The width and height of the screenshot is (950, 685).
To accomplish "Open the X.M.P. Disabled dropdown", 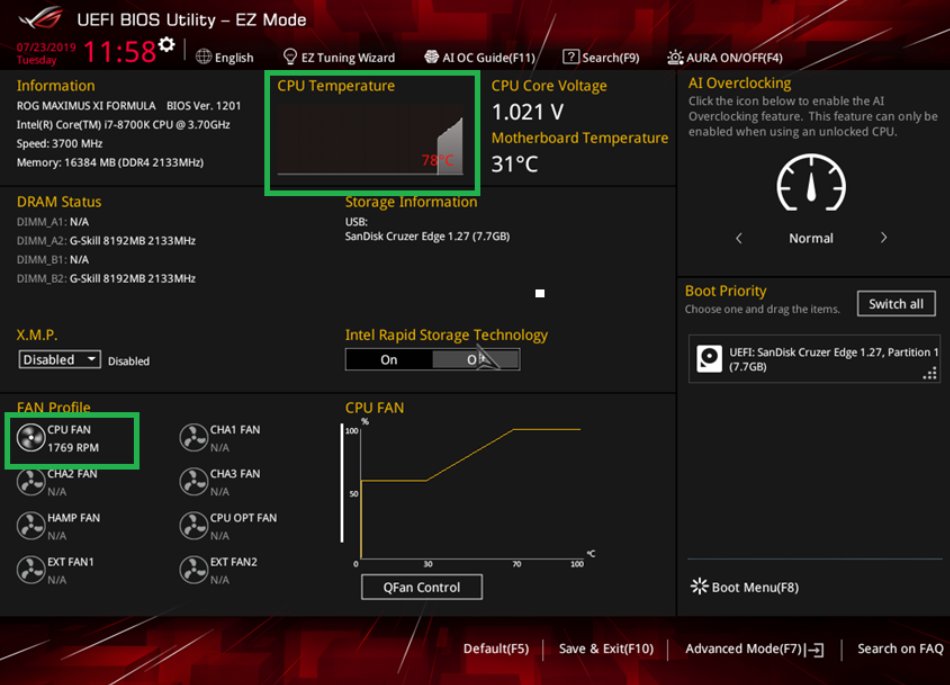I will click(x=59, y=360).
